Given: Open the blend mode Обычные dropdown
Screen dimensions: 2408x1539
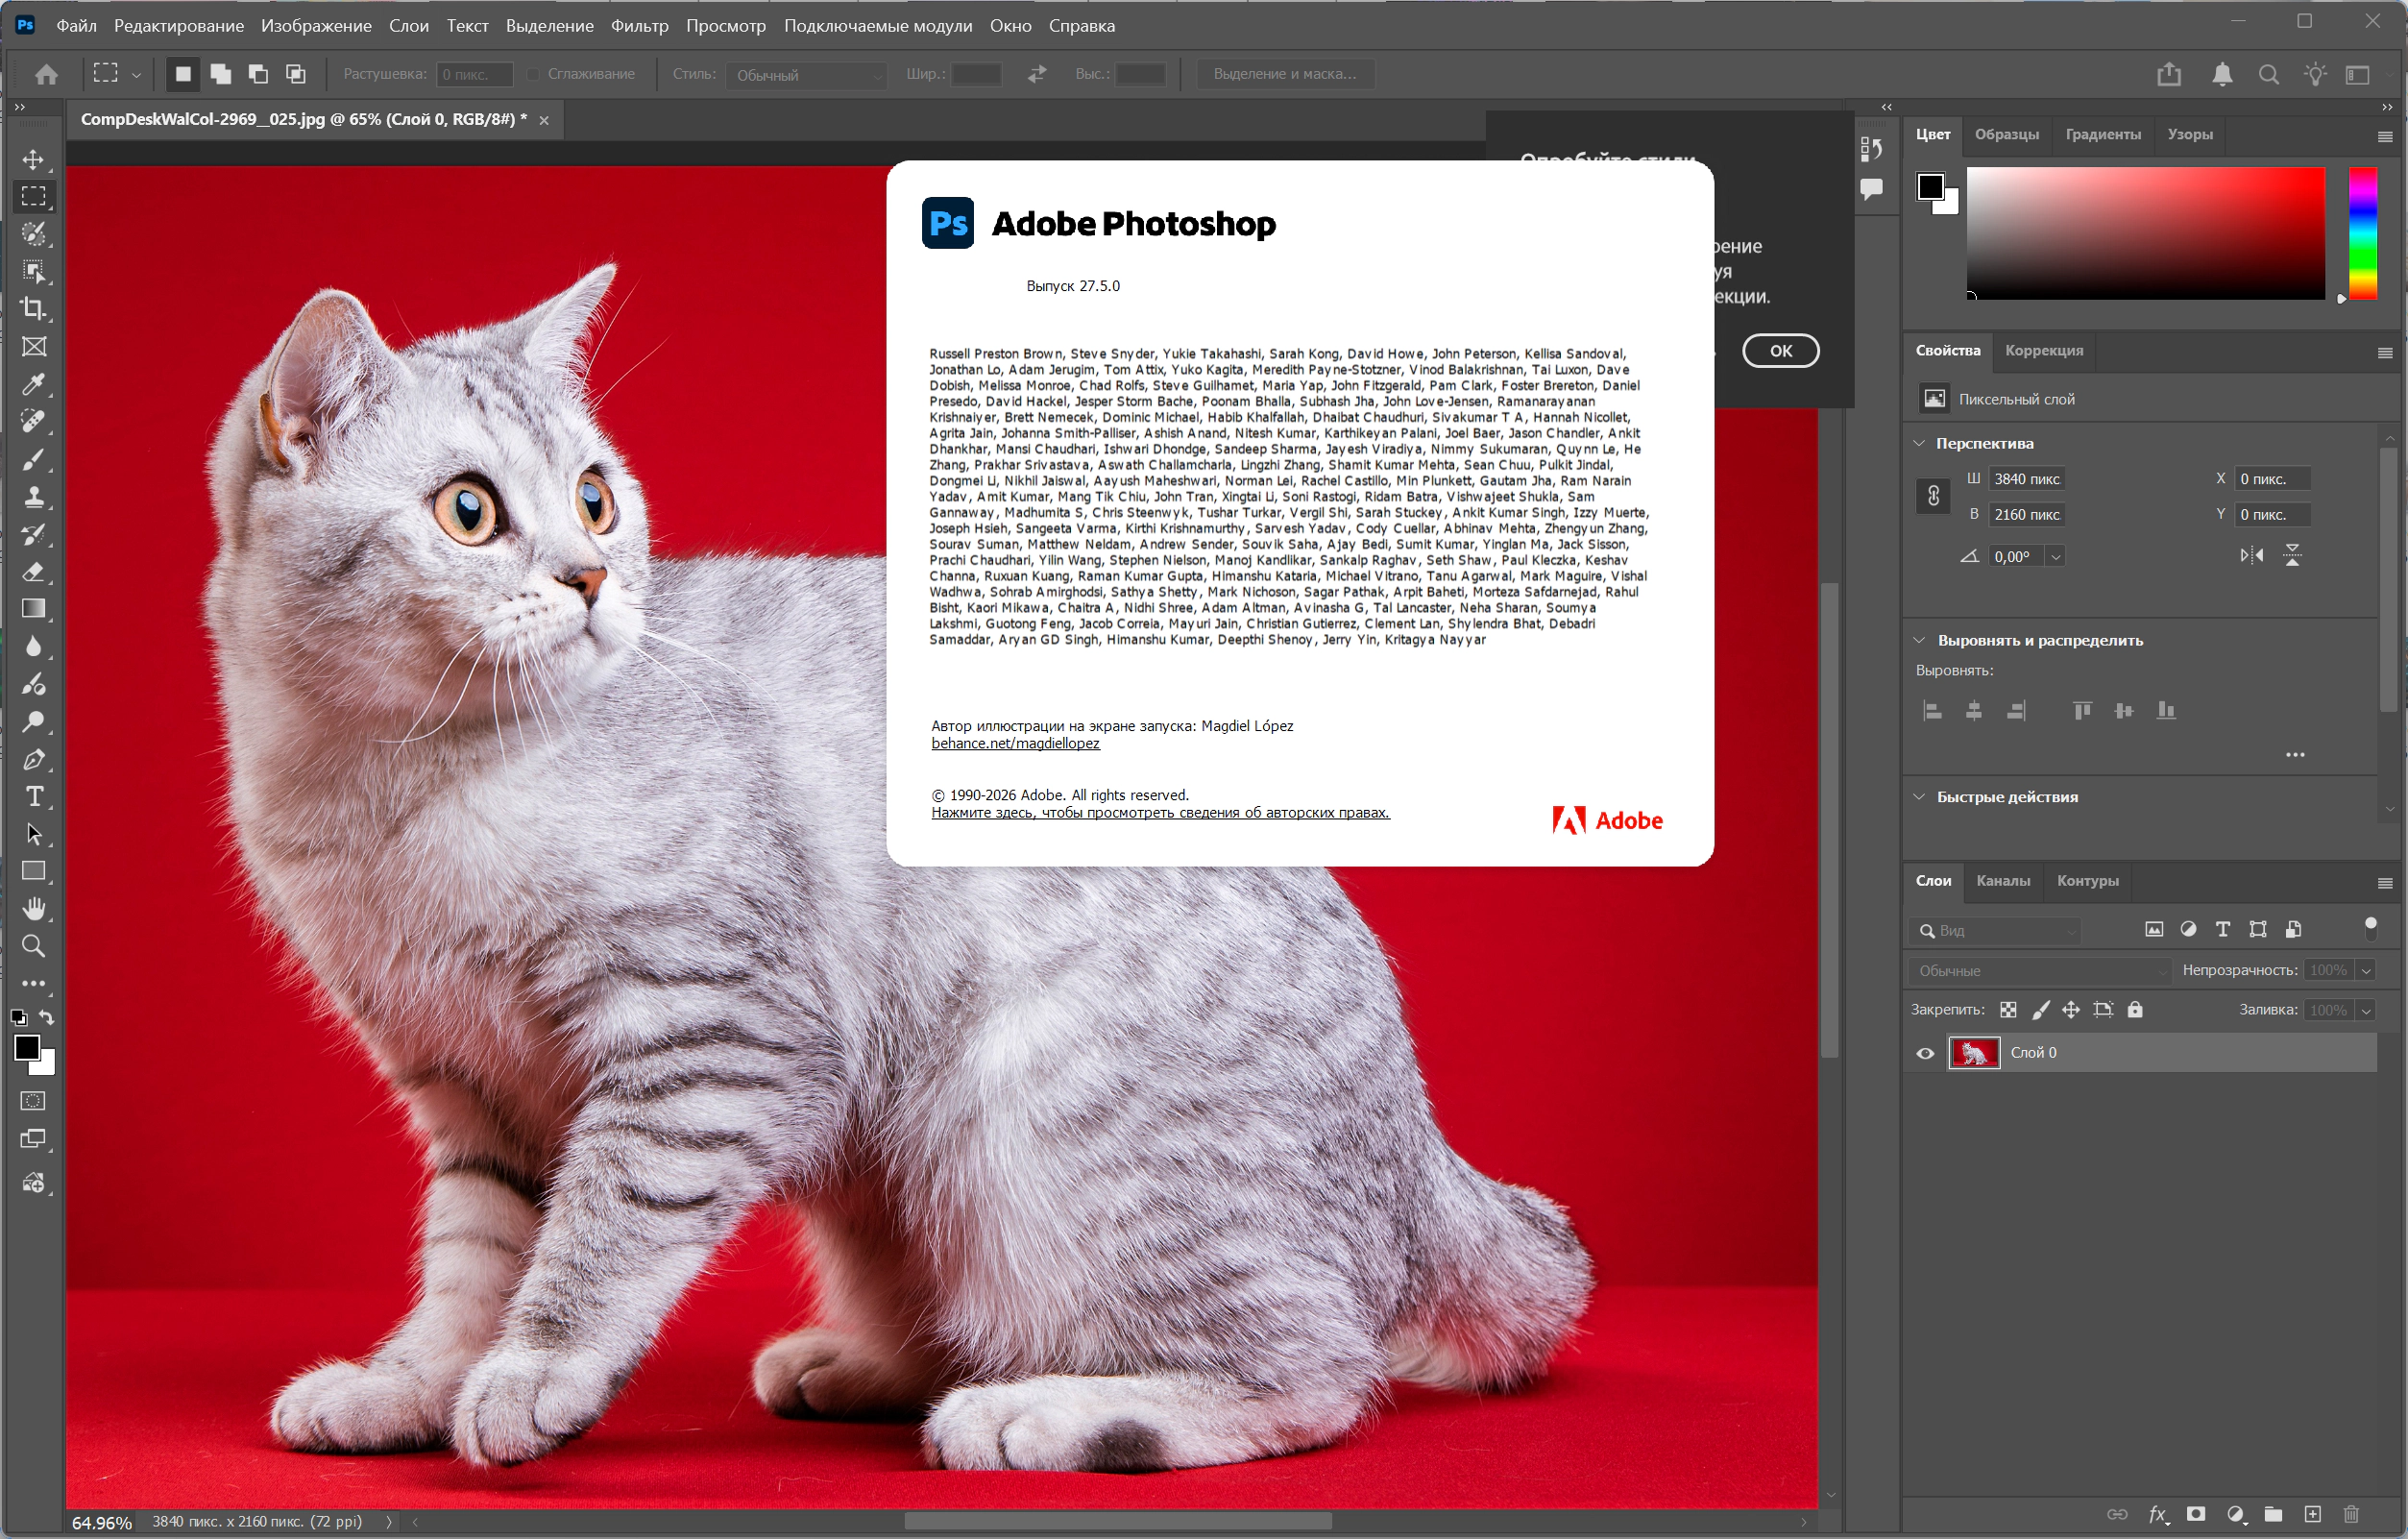Looking at the screenshot, I should pos(2040,971).
